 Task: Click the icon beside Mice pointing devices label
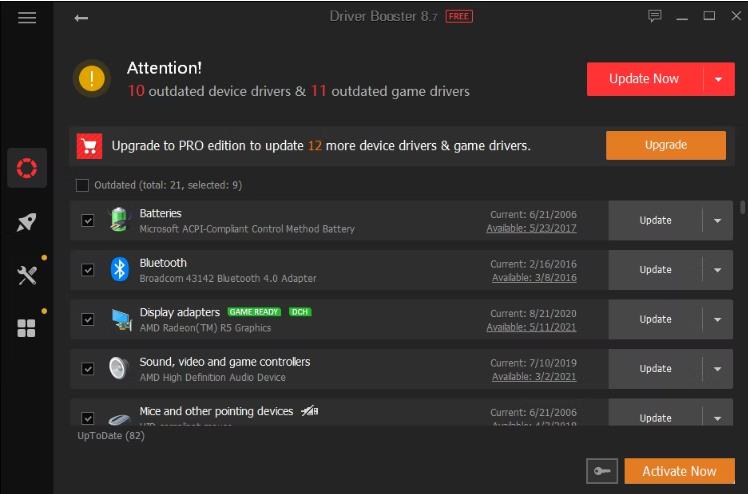click(x=310, y=411)
